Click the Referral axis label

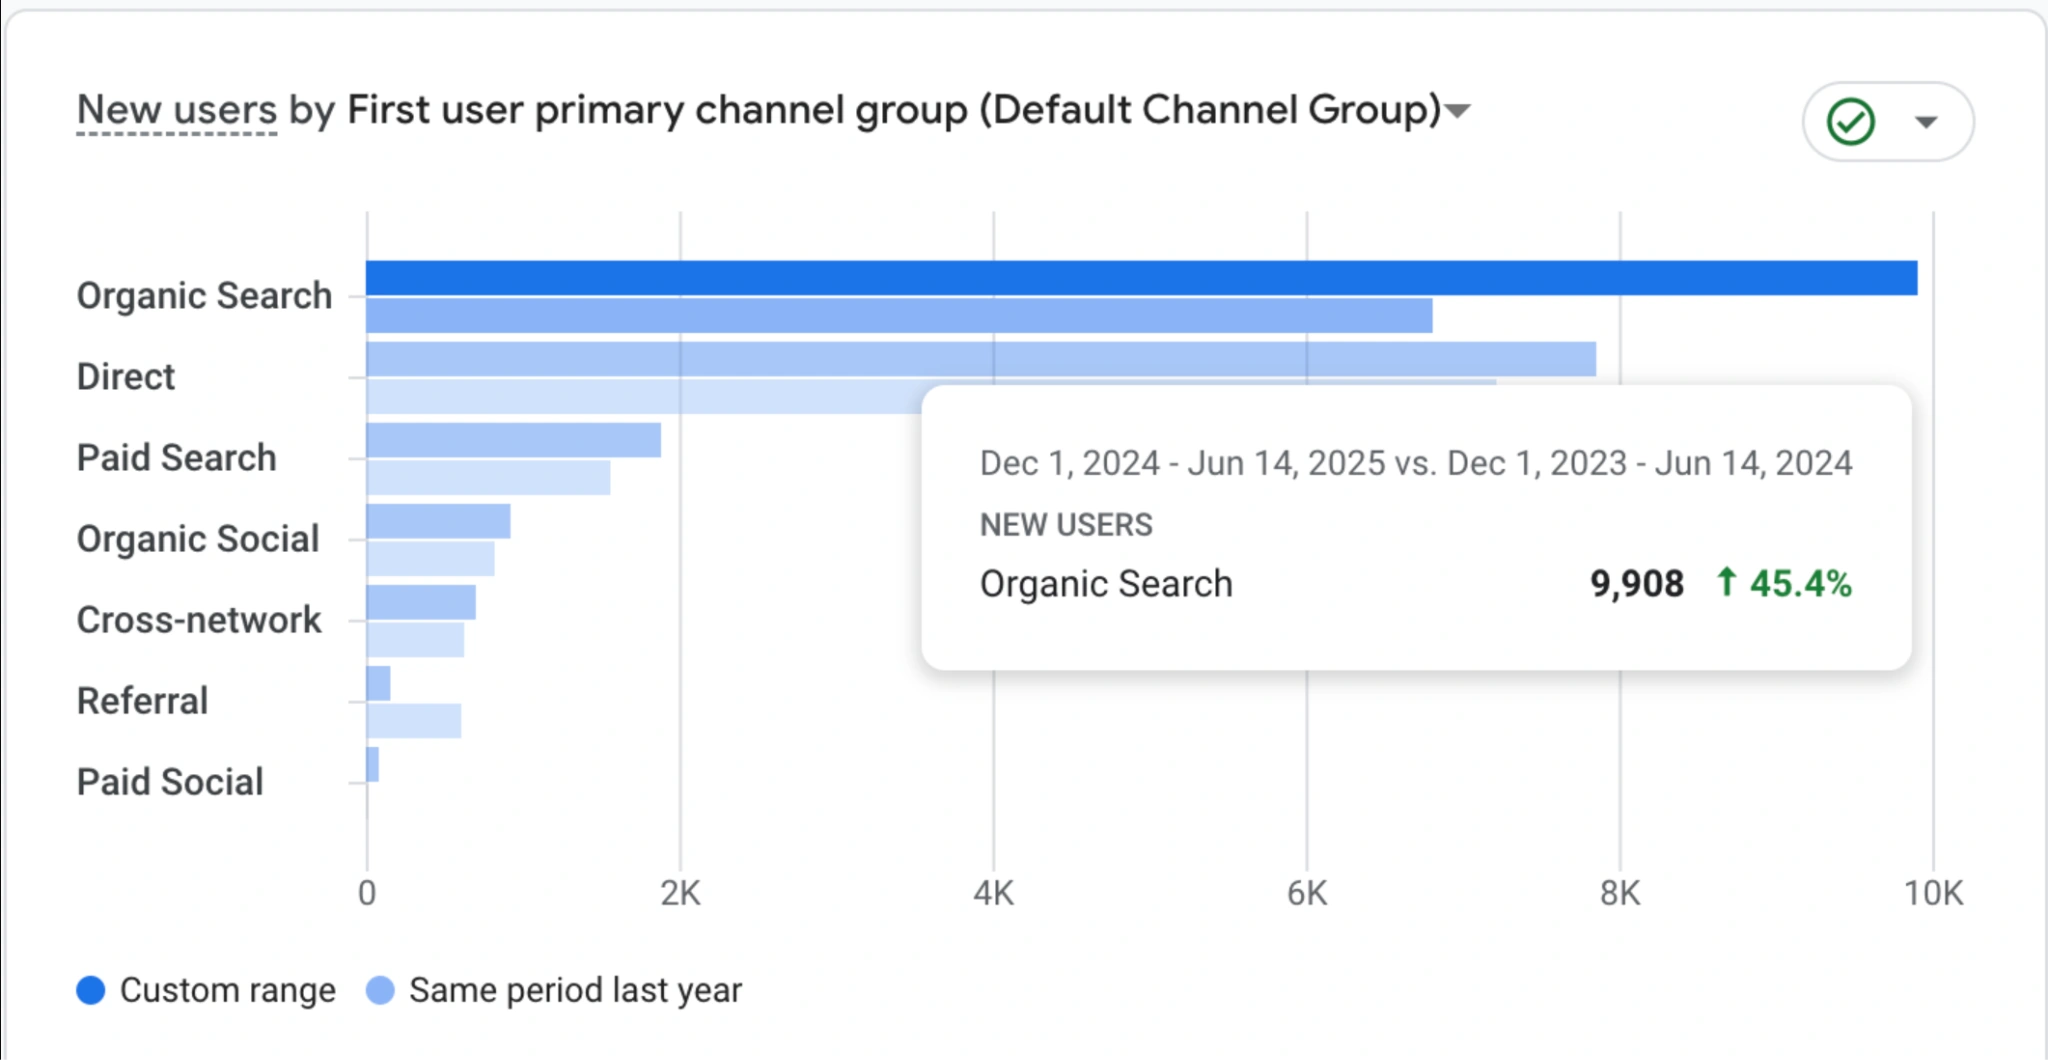[143, 701]
